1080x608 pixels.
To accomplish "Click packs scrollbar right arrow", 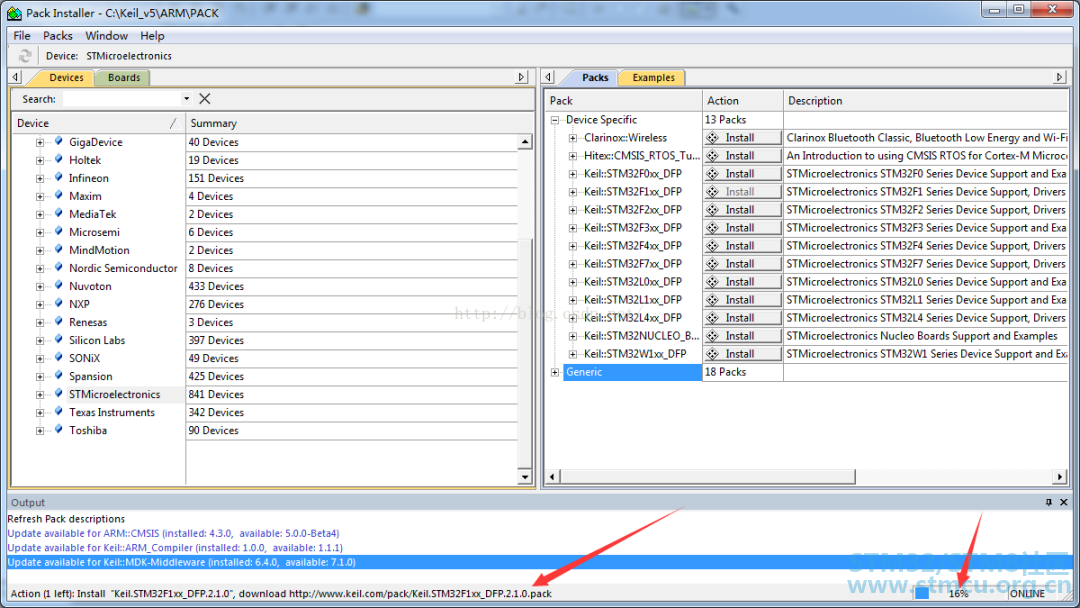I will click(x=1060, y=476).
